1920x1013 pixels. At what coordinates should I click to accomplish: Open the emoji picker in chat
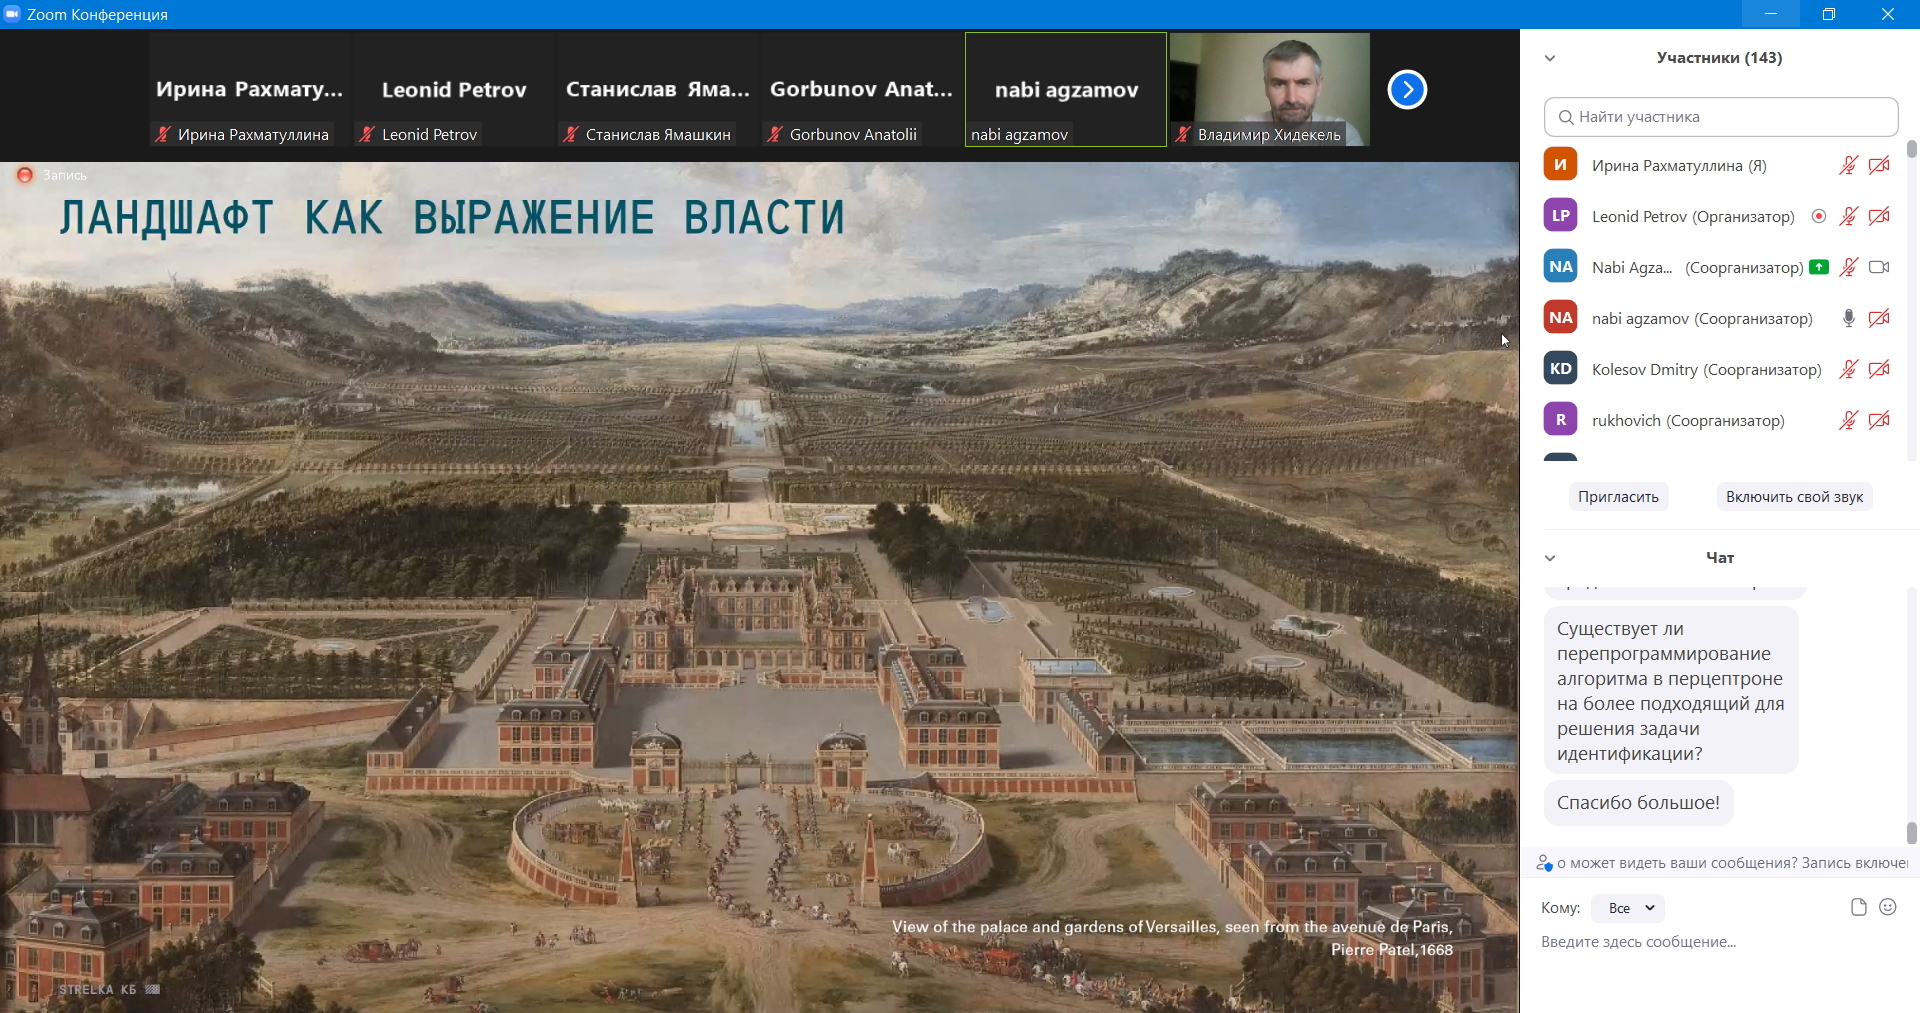(x=1888, y=907)
